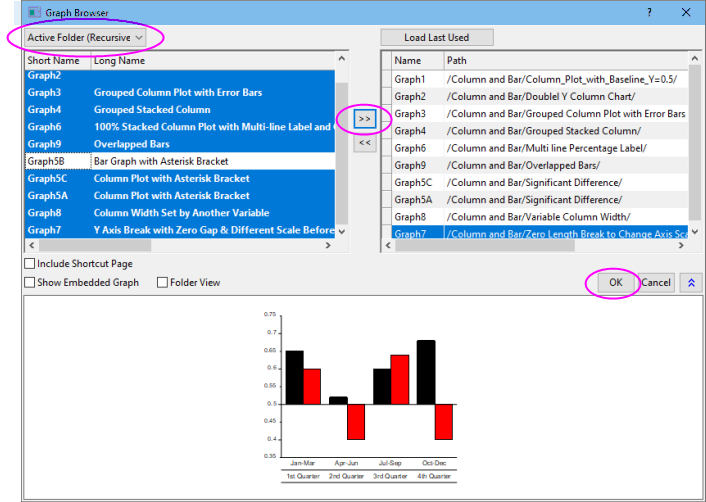This screenshot has height=502, width=706.
Task: Click down arrow of left list vertical scrollbar
Action: [x=342, y=231]
